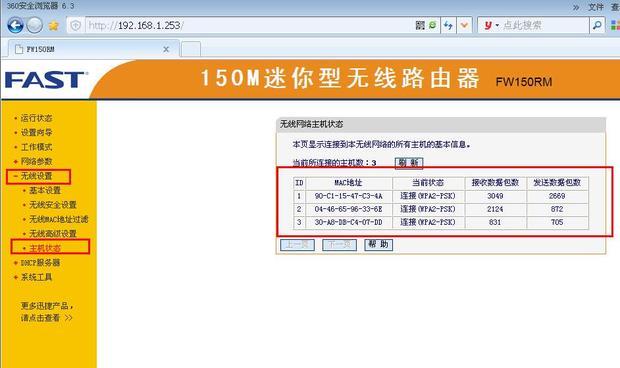Click the 接收数据包数 column header
The width and height of the screenshot is (620, 368).
point(495,183)
